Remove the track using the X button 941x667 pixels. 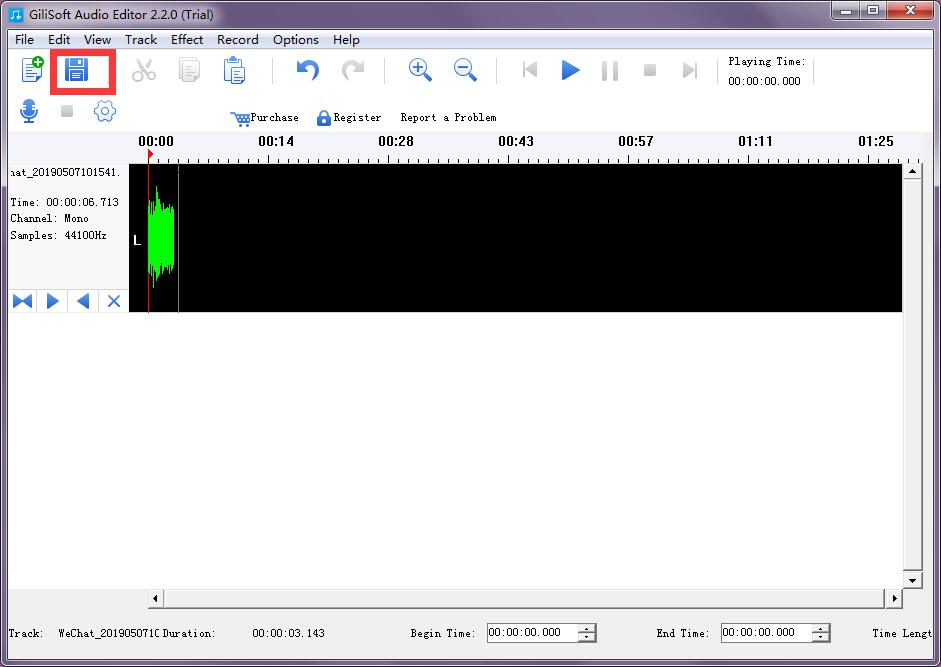(x=114, y=301)
